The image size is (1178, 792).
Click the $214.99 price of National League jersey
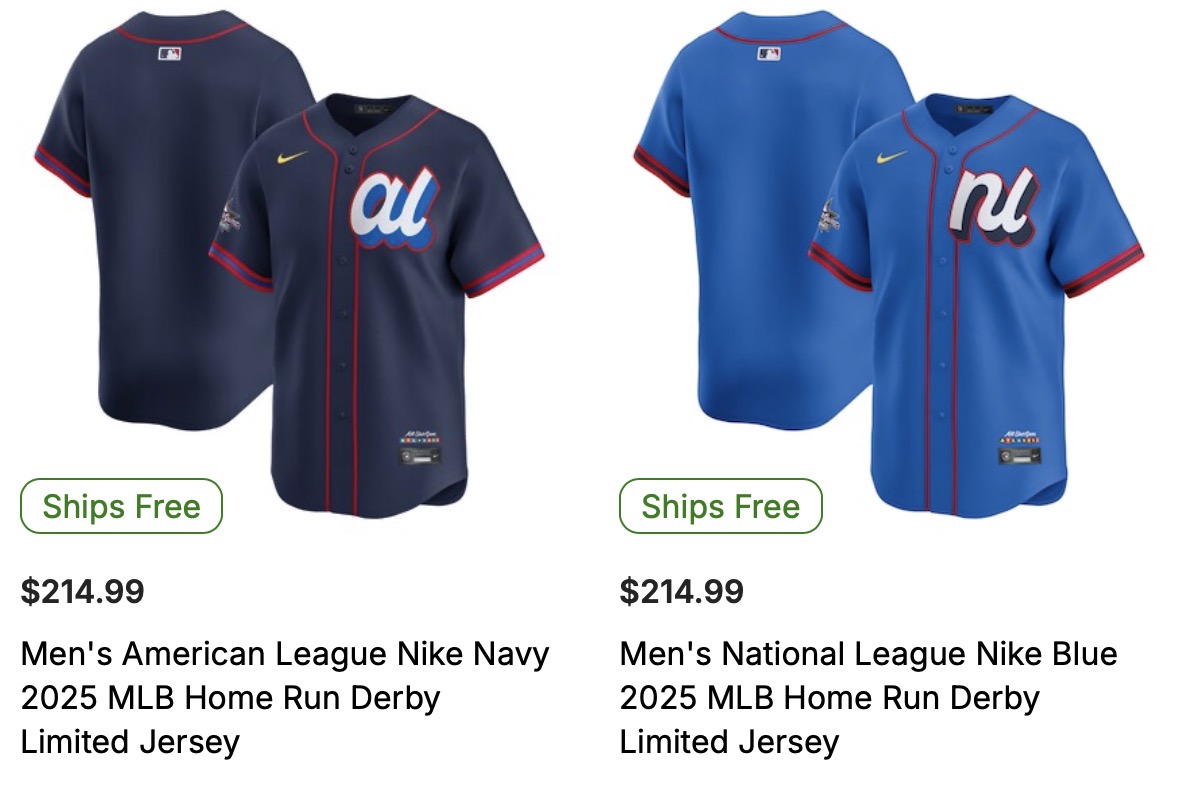[x=681, y=591]
